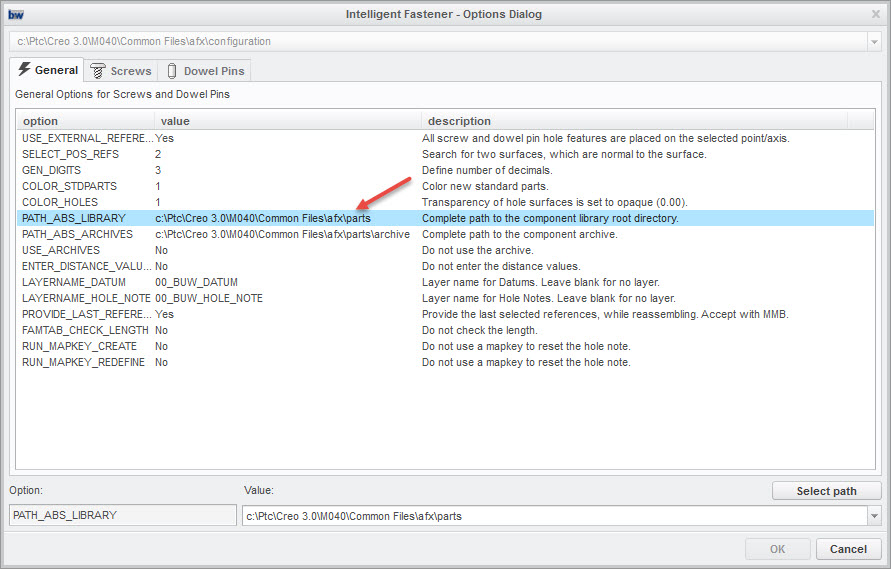891x569 pixels.
Task: Select the RUN_MAPKEY_CREATE option row
Action: (x=446, y=346)
